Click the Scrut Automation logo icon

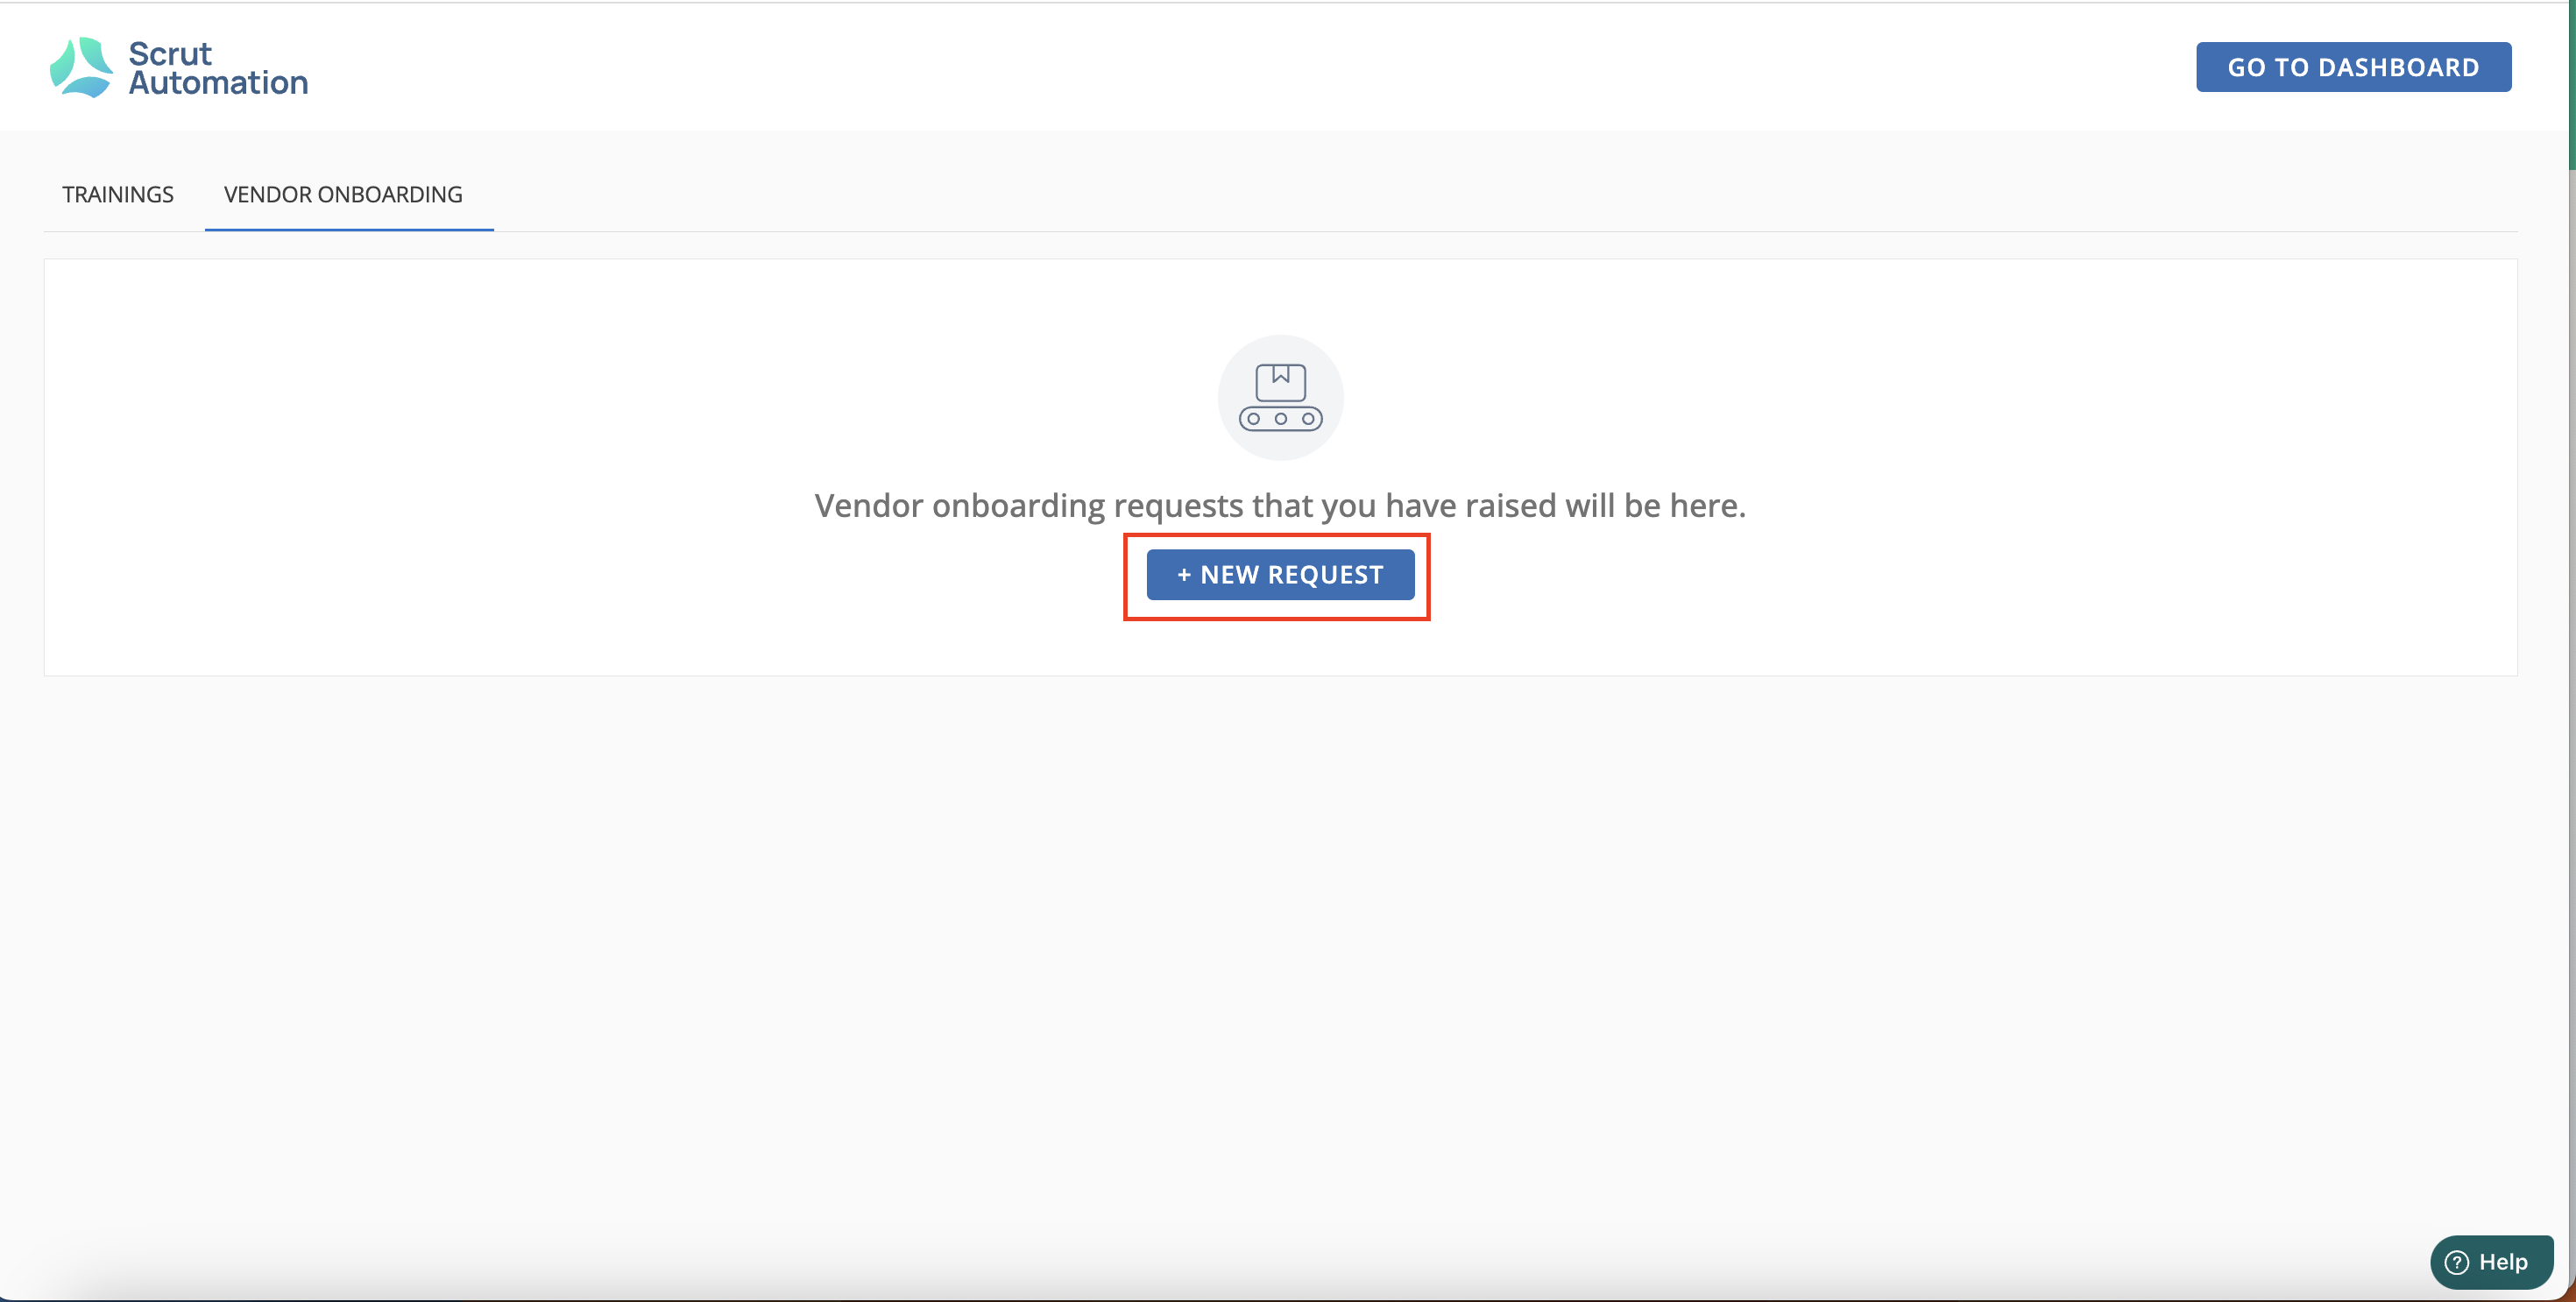pos(81,67)
